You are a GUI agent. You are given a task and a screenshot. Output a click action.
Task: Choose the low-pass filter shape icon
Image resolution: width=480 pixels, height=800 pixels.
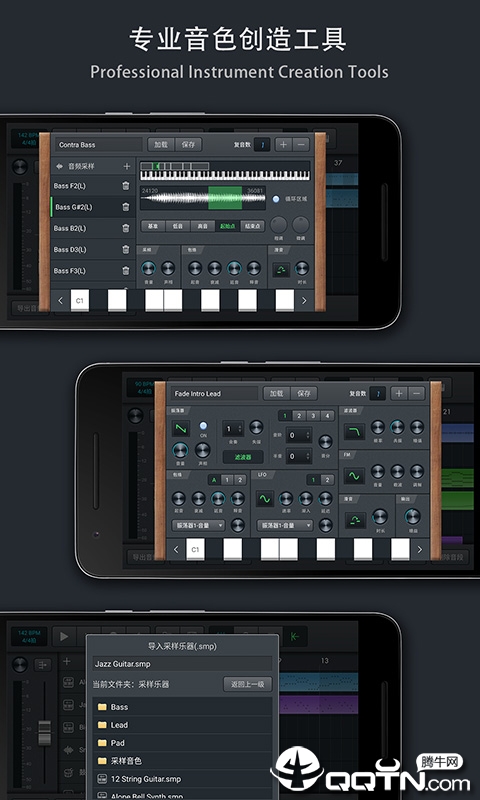point(353,432)
